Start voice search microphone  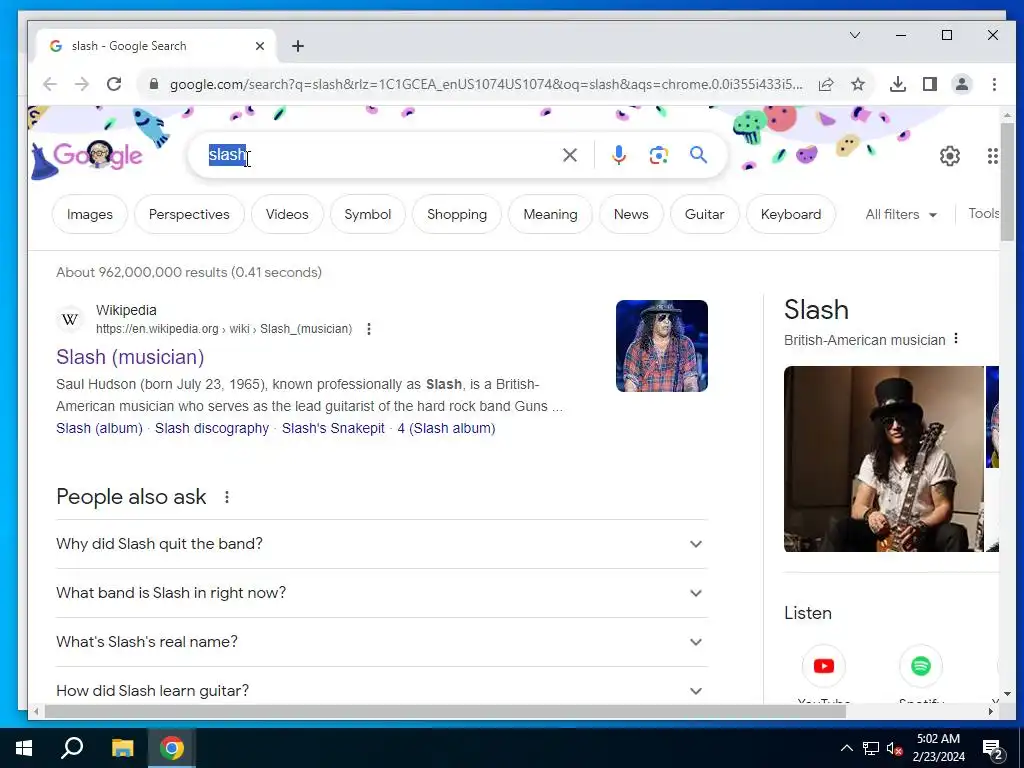(x=618, y=155)
